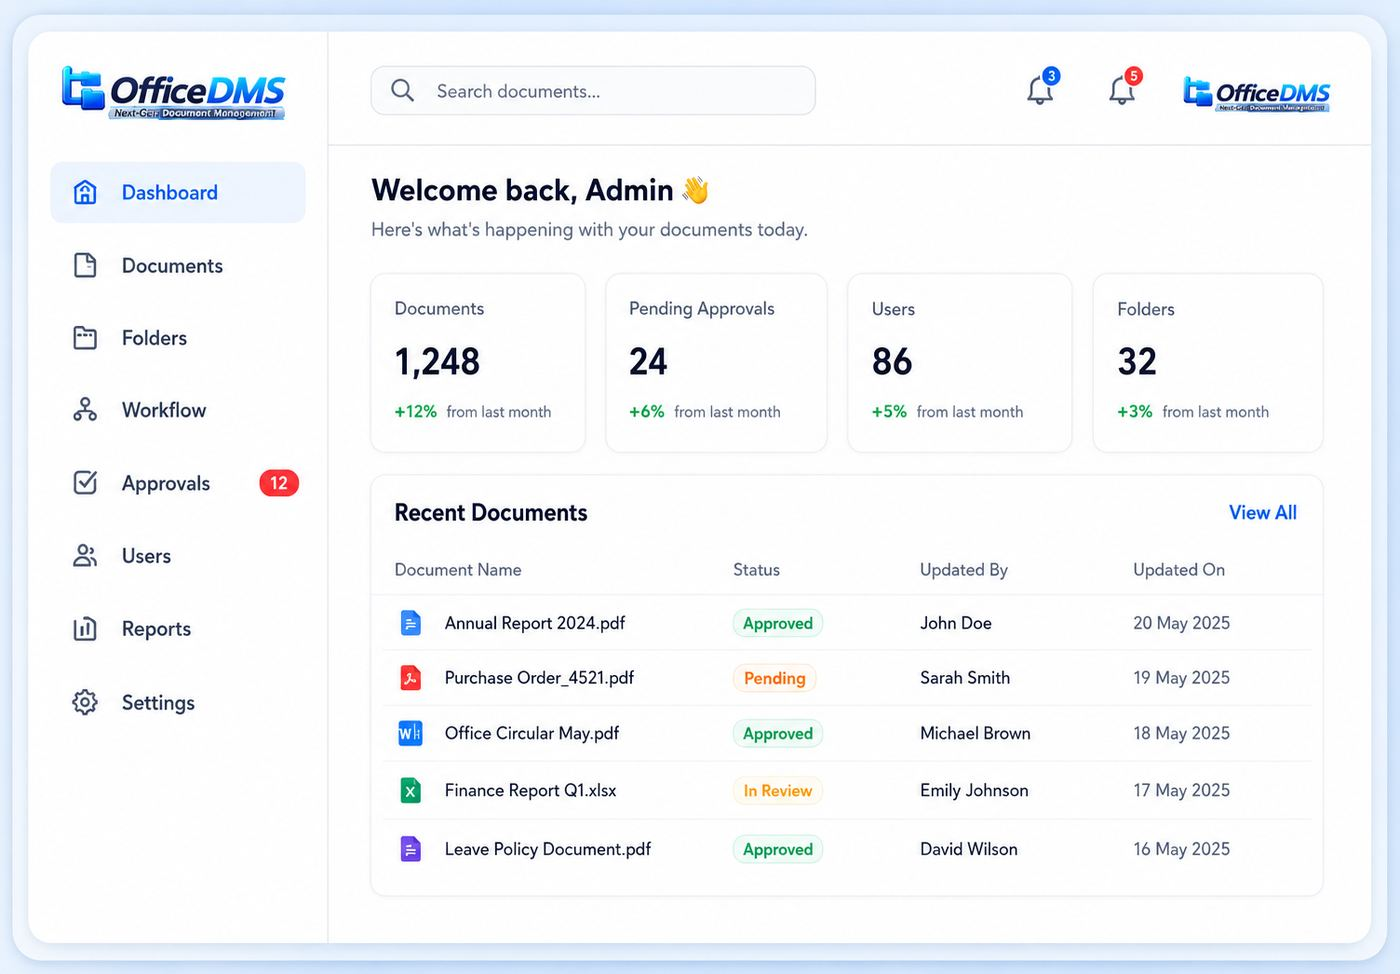The image size is (1400, 974).
Task: Click the Users people icon in the sidebar
Action: point(85,556)
